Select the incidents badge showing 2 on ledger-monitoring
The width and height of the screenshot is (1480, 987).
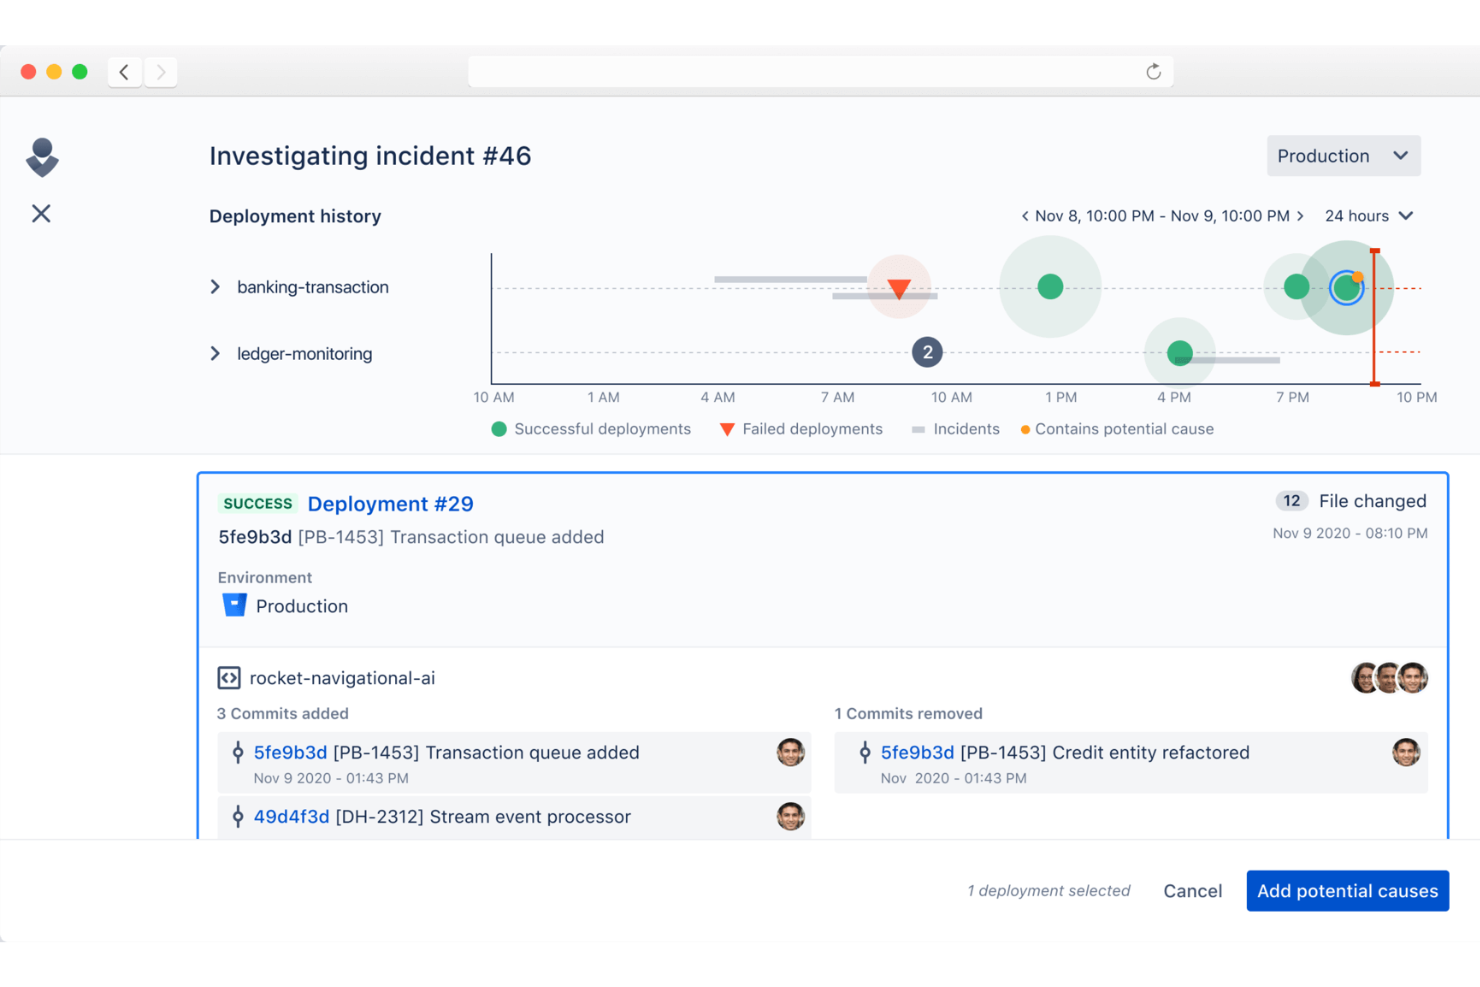coord(927,352)
